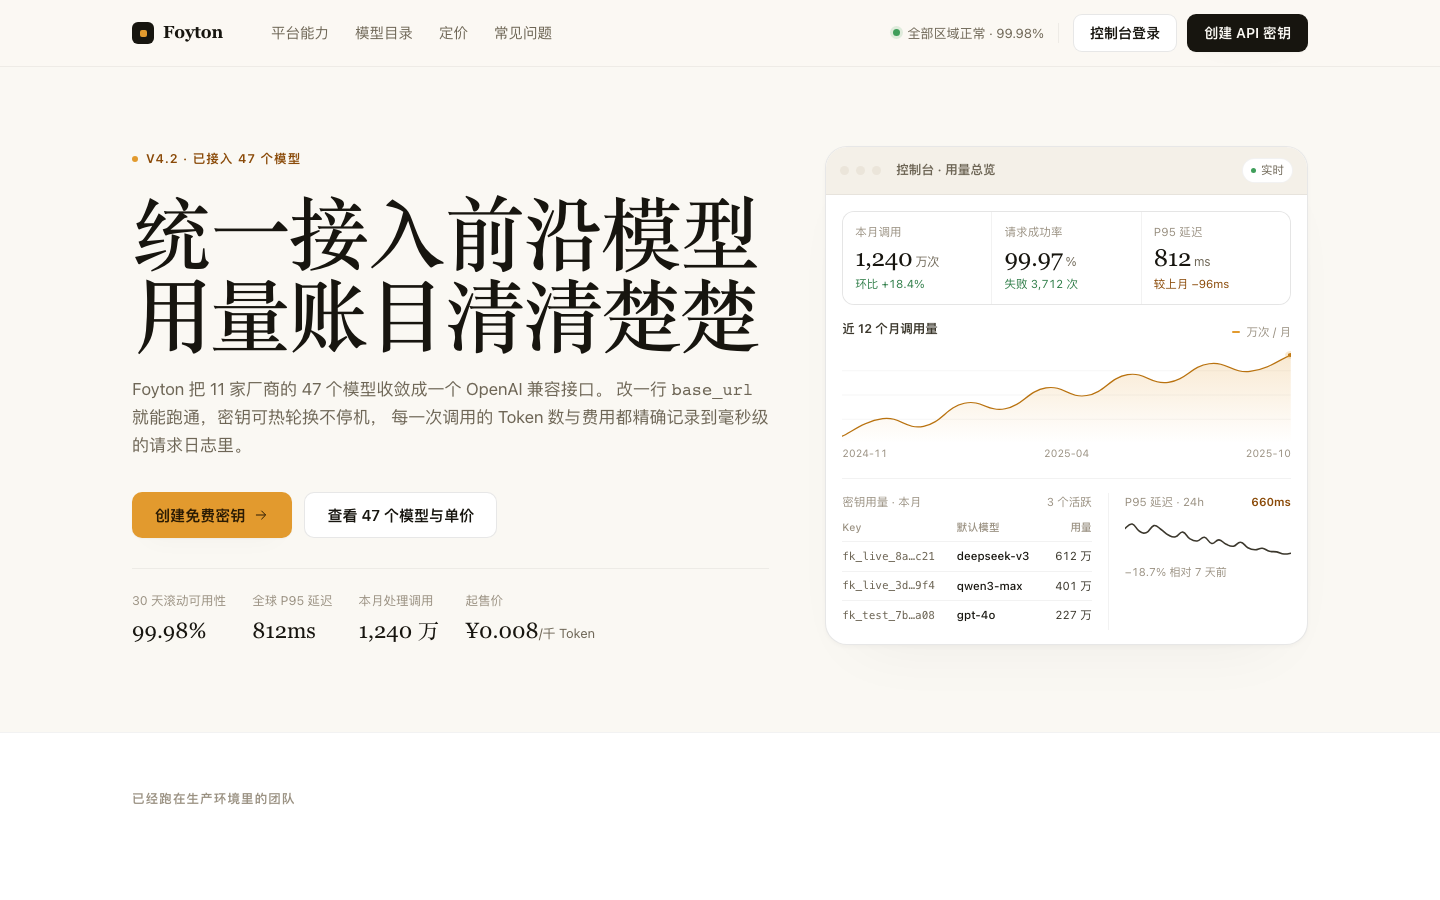Click the 控制台登录 button
Screen dimensions: 1440x900
click(1125, 33)
